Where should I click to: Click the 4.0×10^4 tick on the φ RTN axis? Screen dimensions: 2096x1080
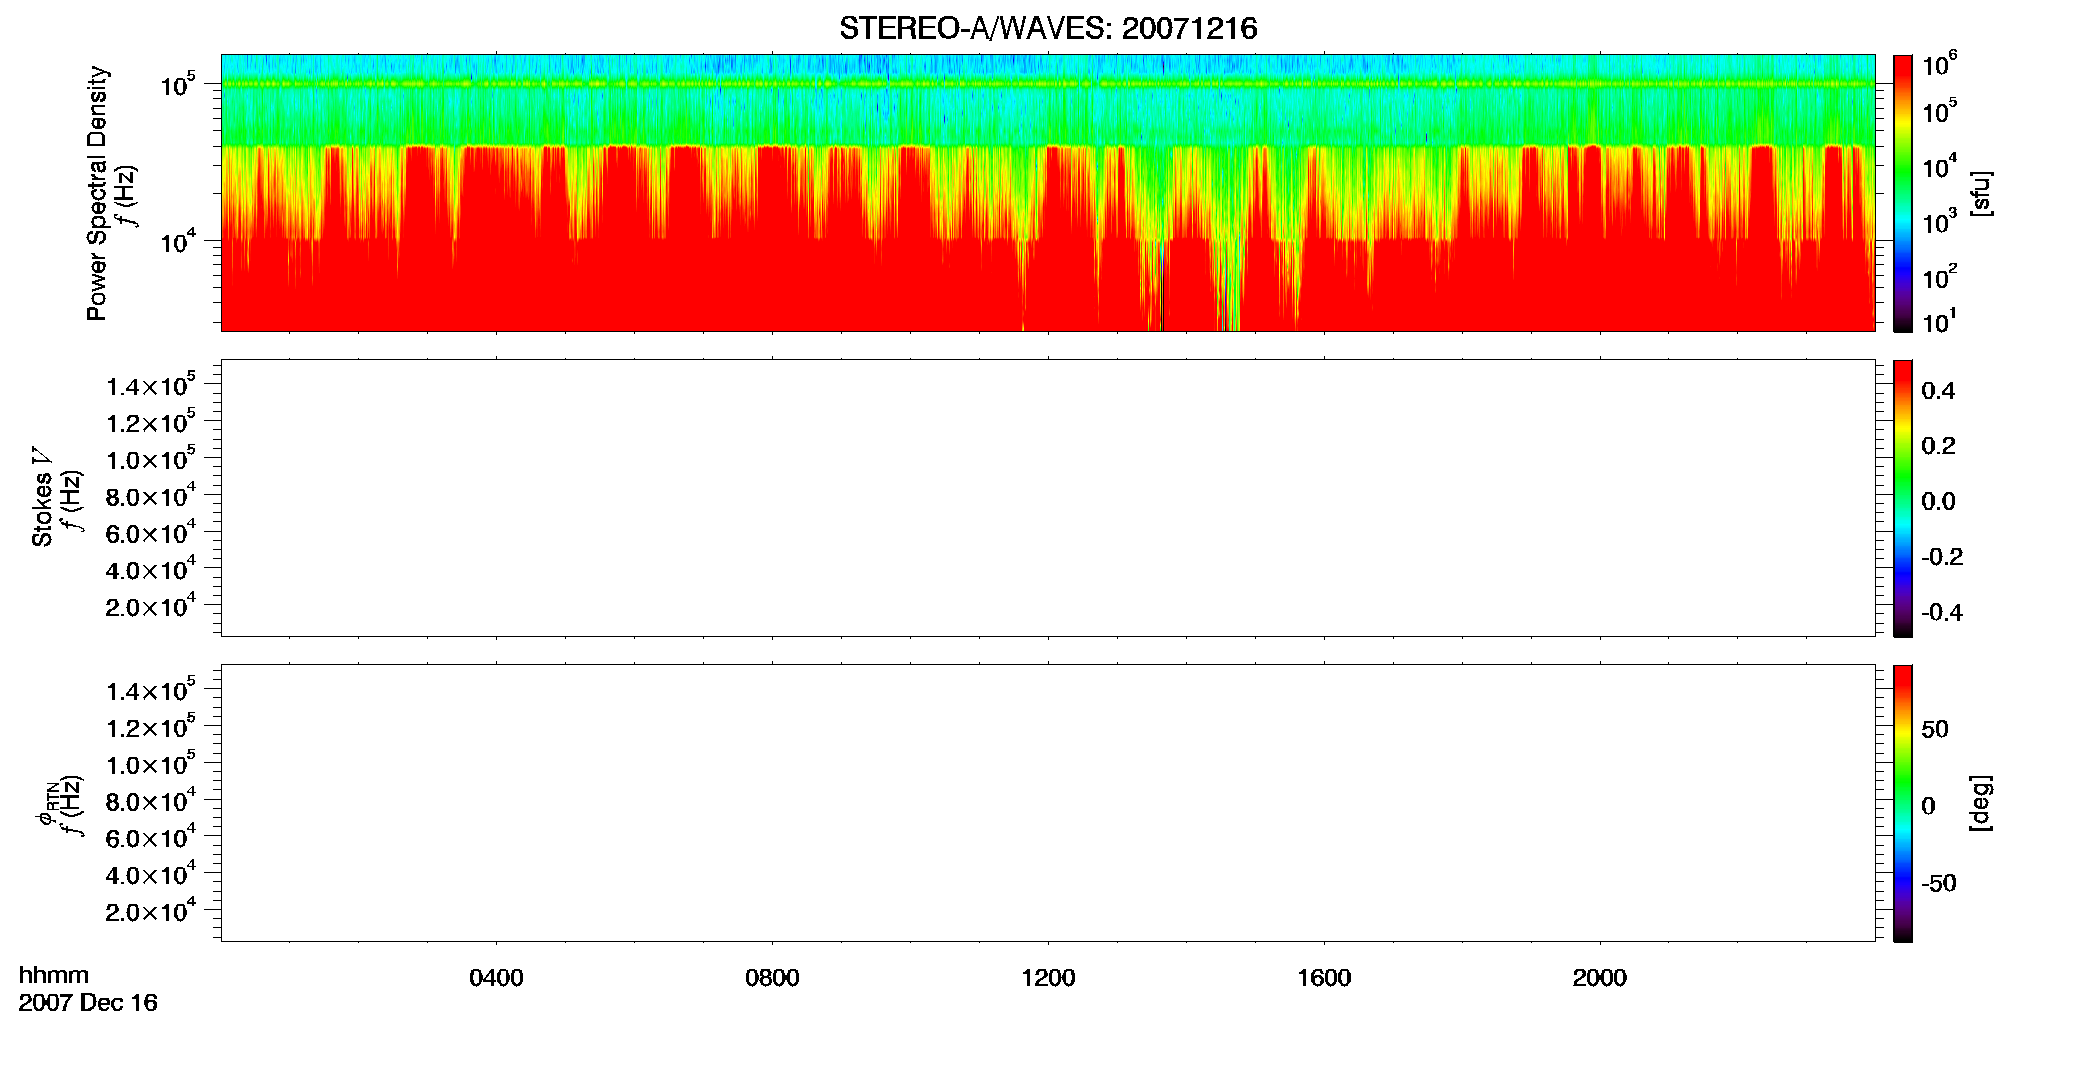pyautogui.click(x=151, y=874)
